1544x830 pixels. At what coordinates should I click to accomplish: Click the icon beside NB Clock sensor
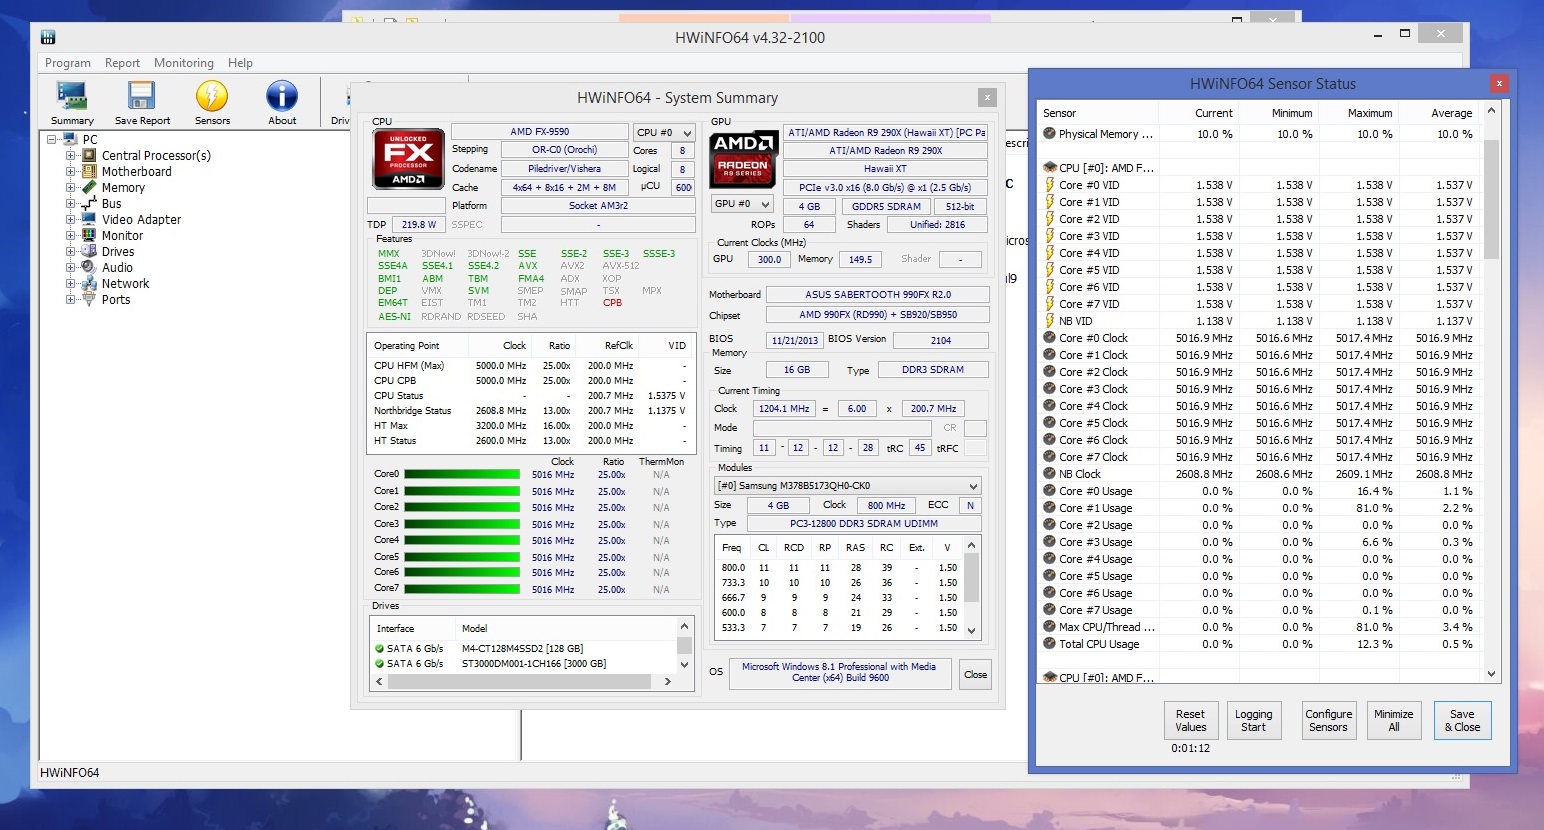click(x=1049, y=474)
